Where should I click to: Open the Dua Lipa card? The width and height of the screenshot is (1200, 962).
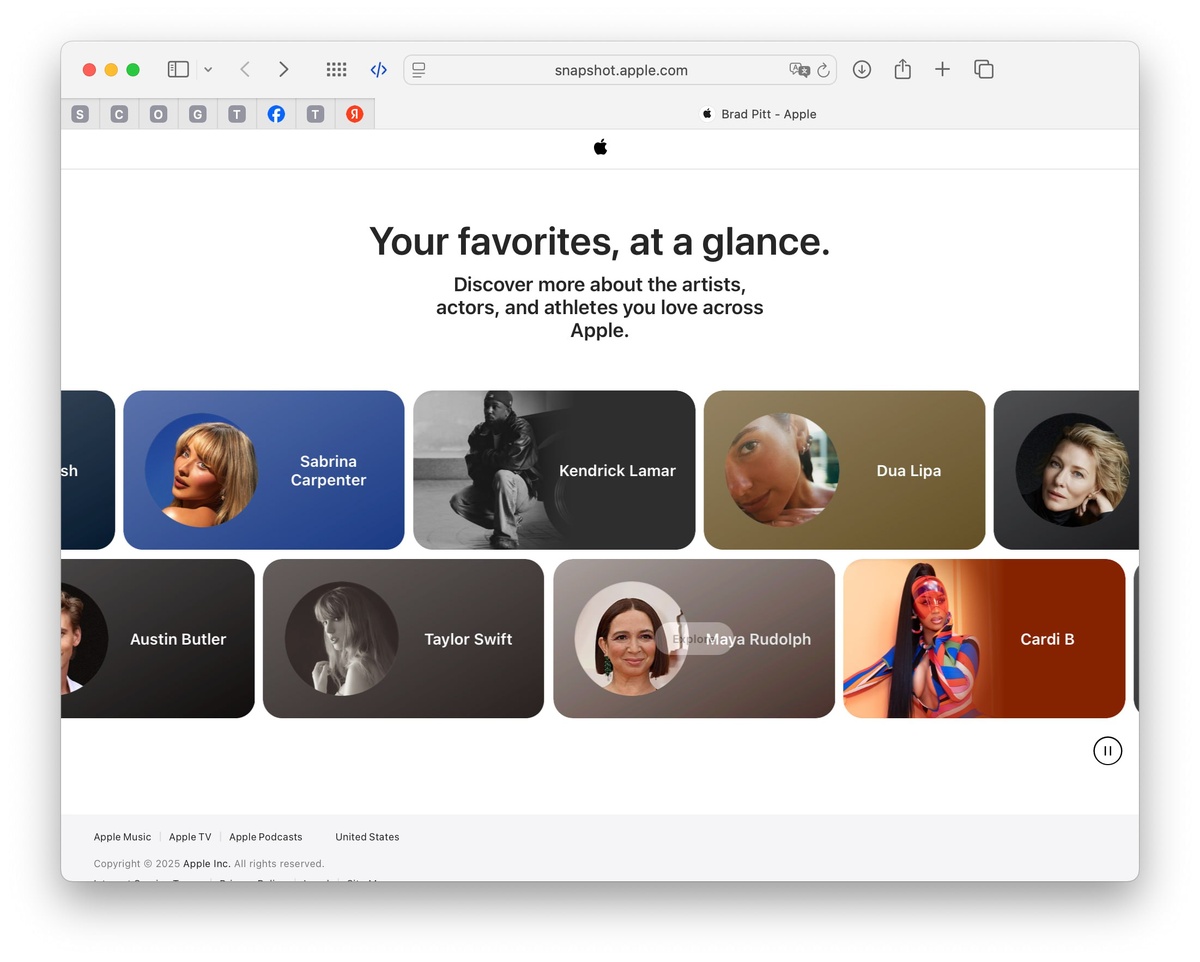[844, 470]
